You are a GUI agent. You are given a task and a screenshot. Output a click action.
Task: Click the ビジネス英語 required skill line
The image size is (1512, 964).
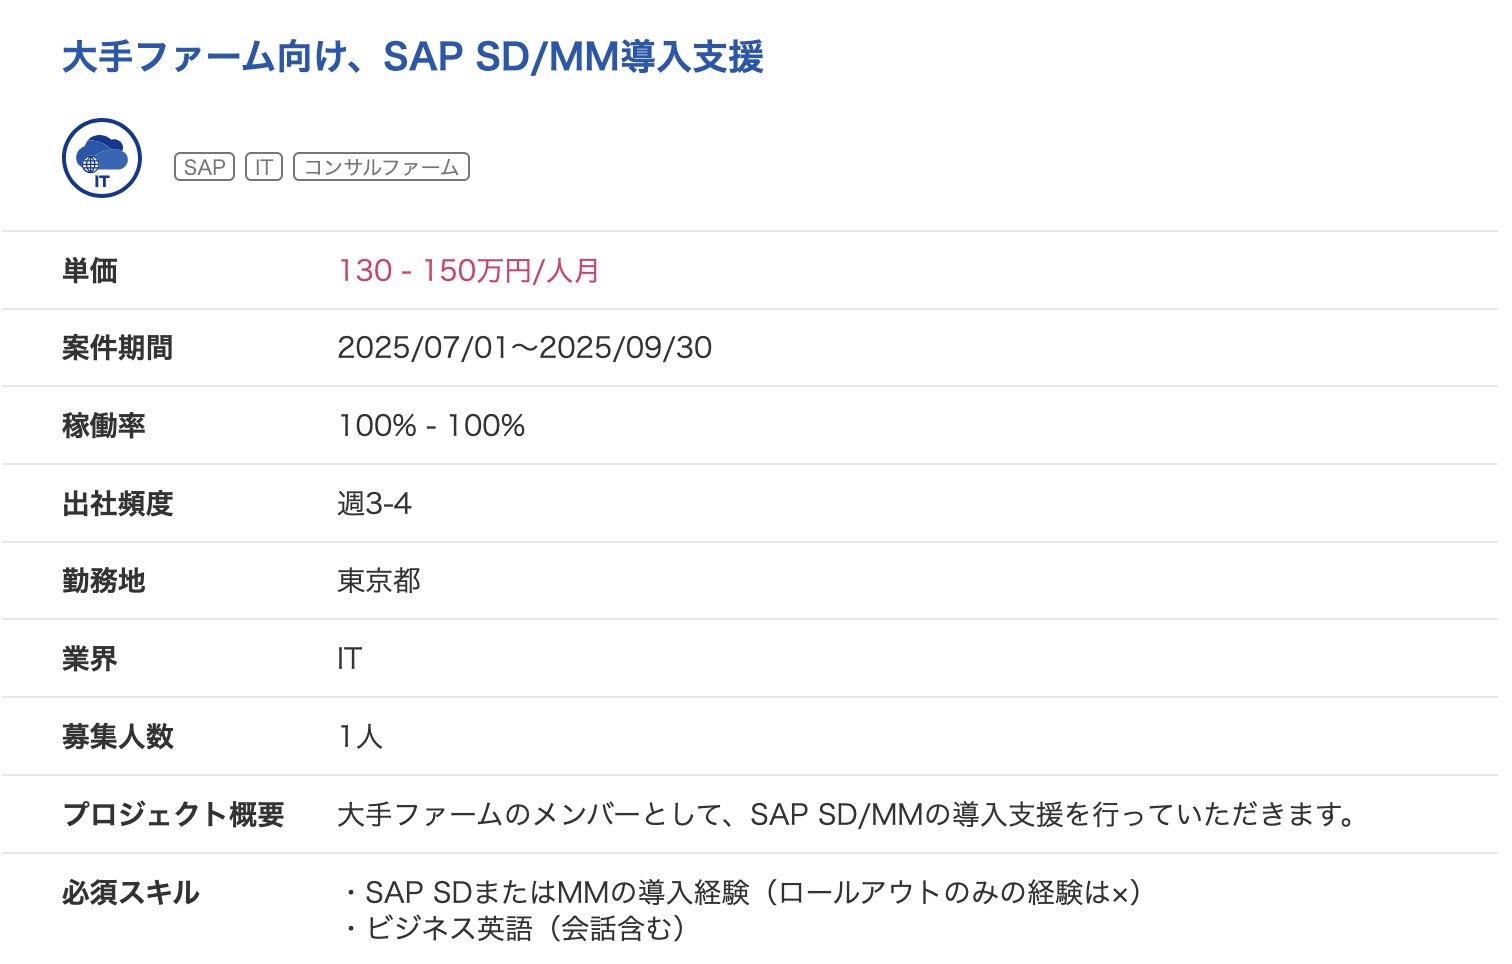pyautogui.click(x=514, y=929)
